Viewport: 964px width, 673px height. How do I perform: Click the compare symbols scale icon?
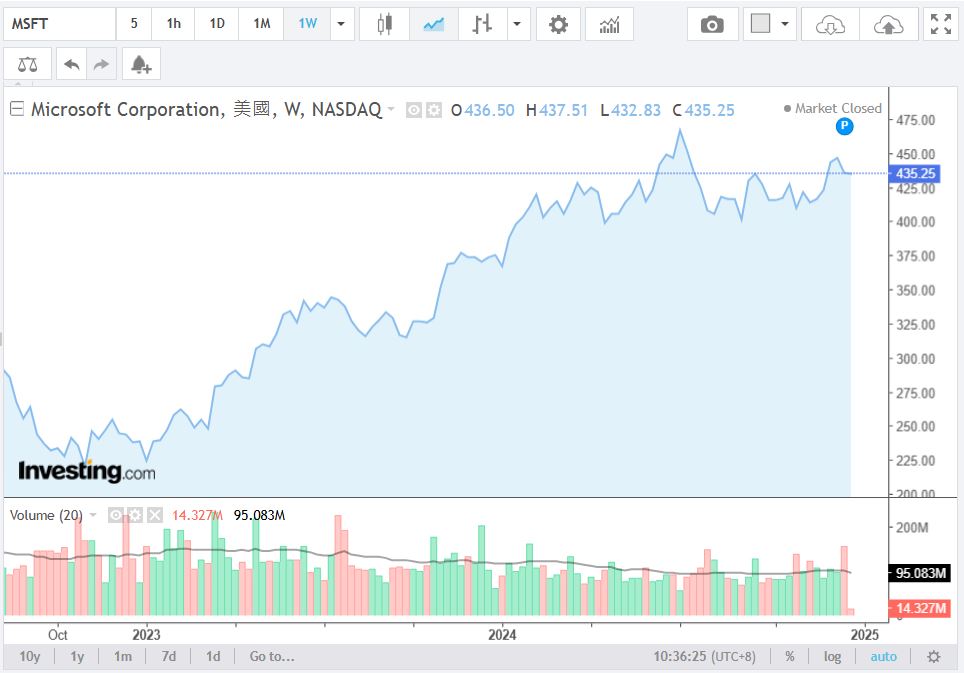pyautogui.click(x=27, y=65)
